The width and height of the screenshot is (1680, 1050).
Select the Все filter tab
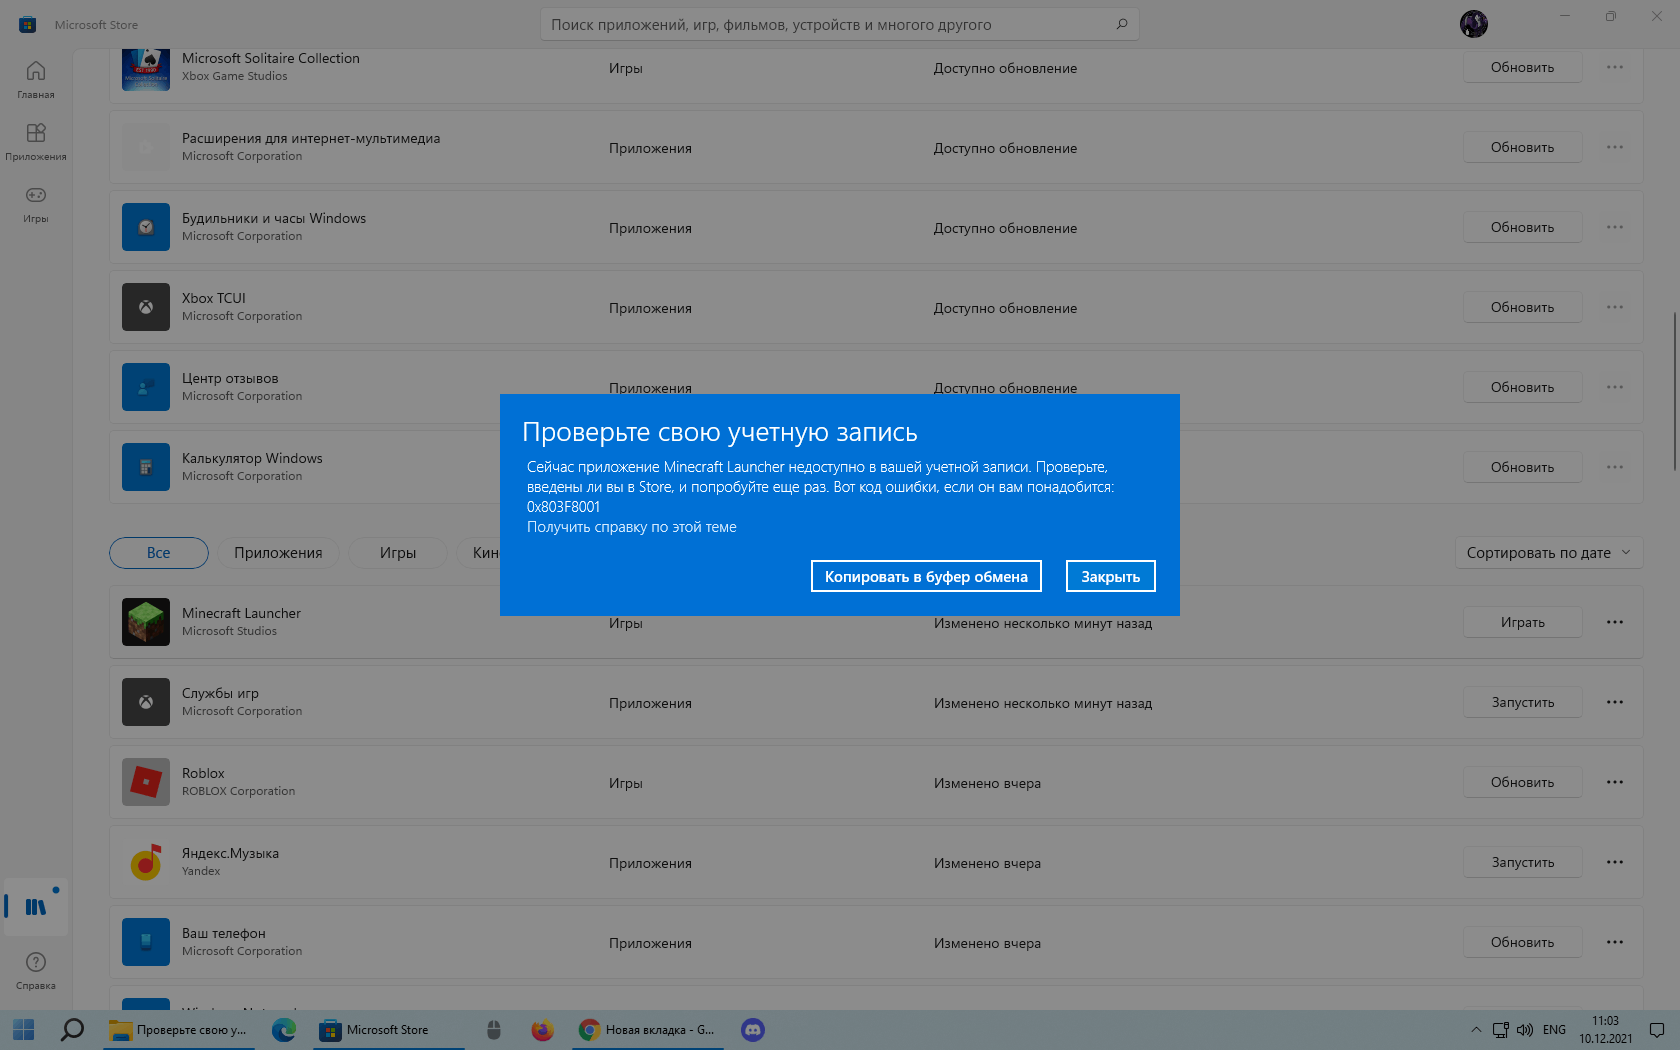click(159, 553)
